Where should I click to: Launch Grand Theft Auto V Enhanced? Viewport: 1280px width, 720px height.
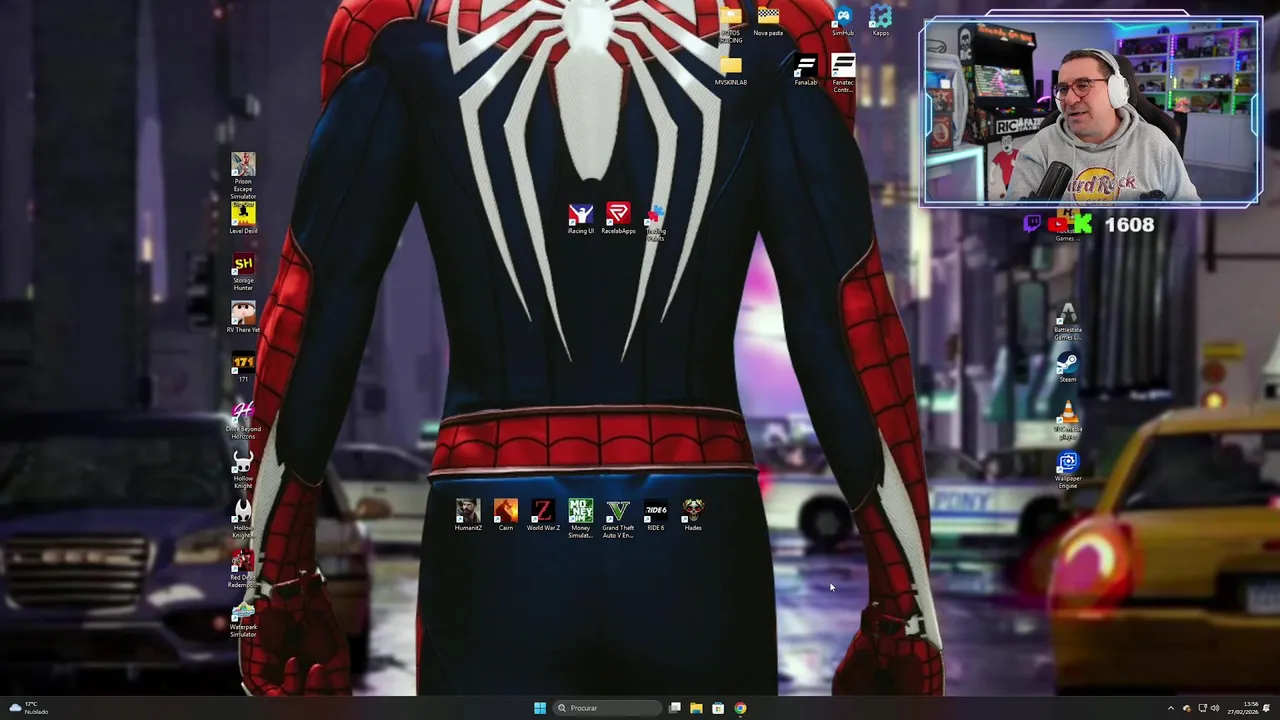click(x=618, y=520)
